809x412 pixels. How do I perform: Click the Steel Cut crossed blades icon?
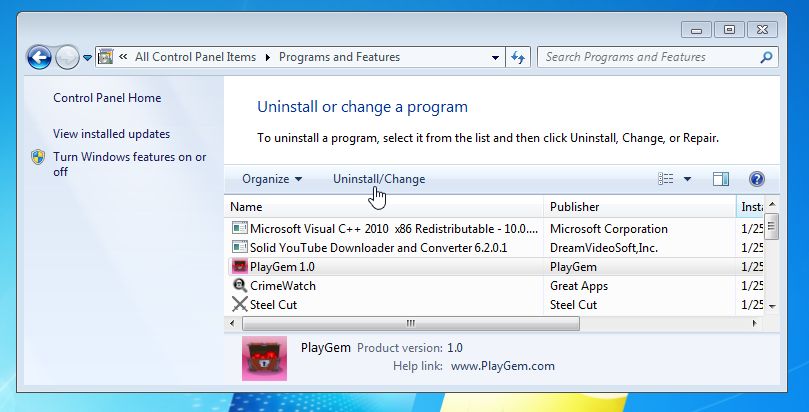point(239,304)
